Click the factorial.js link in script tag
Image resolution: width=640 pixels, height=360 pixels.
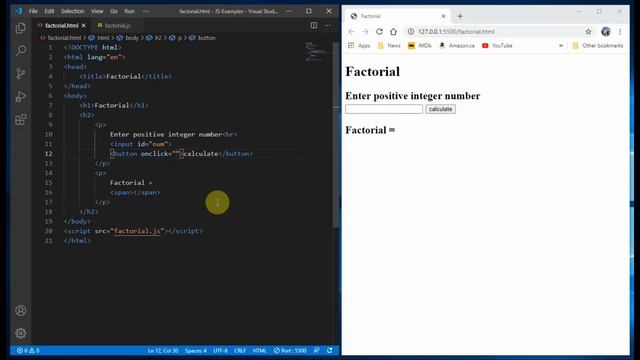137,231
